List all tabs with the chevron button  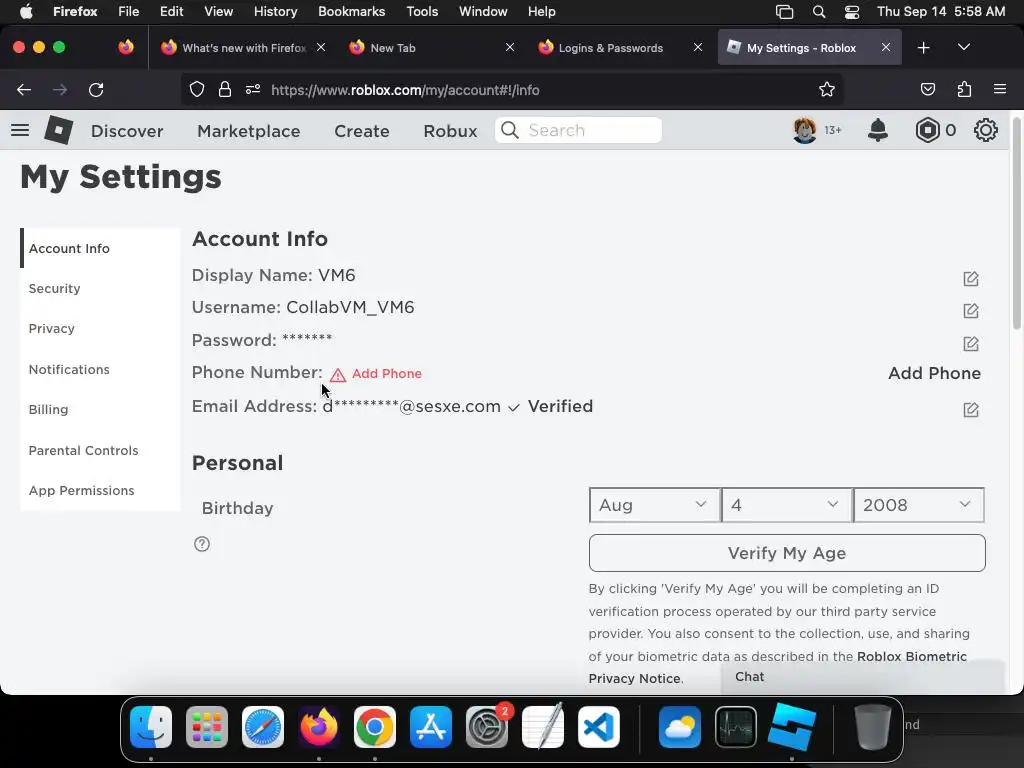pyautogui.click(x=964, y=47)
